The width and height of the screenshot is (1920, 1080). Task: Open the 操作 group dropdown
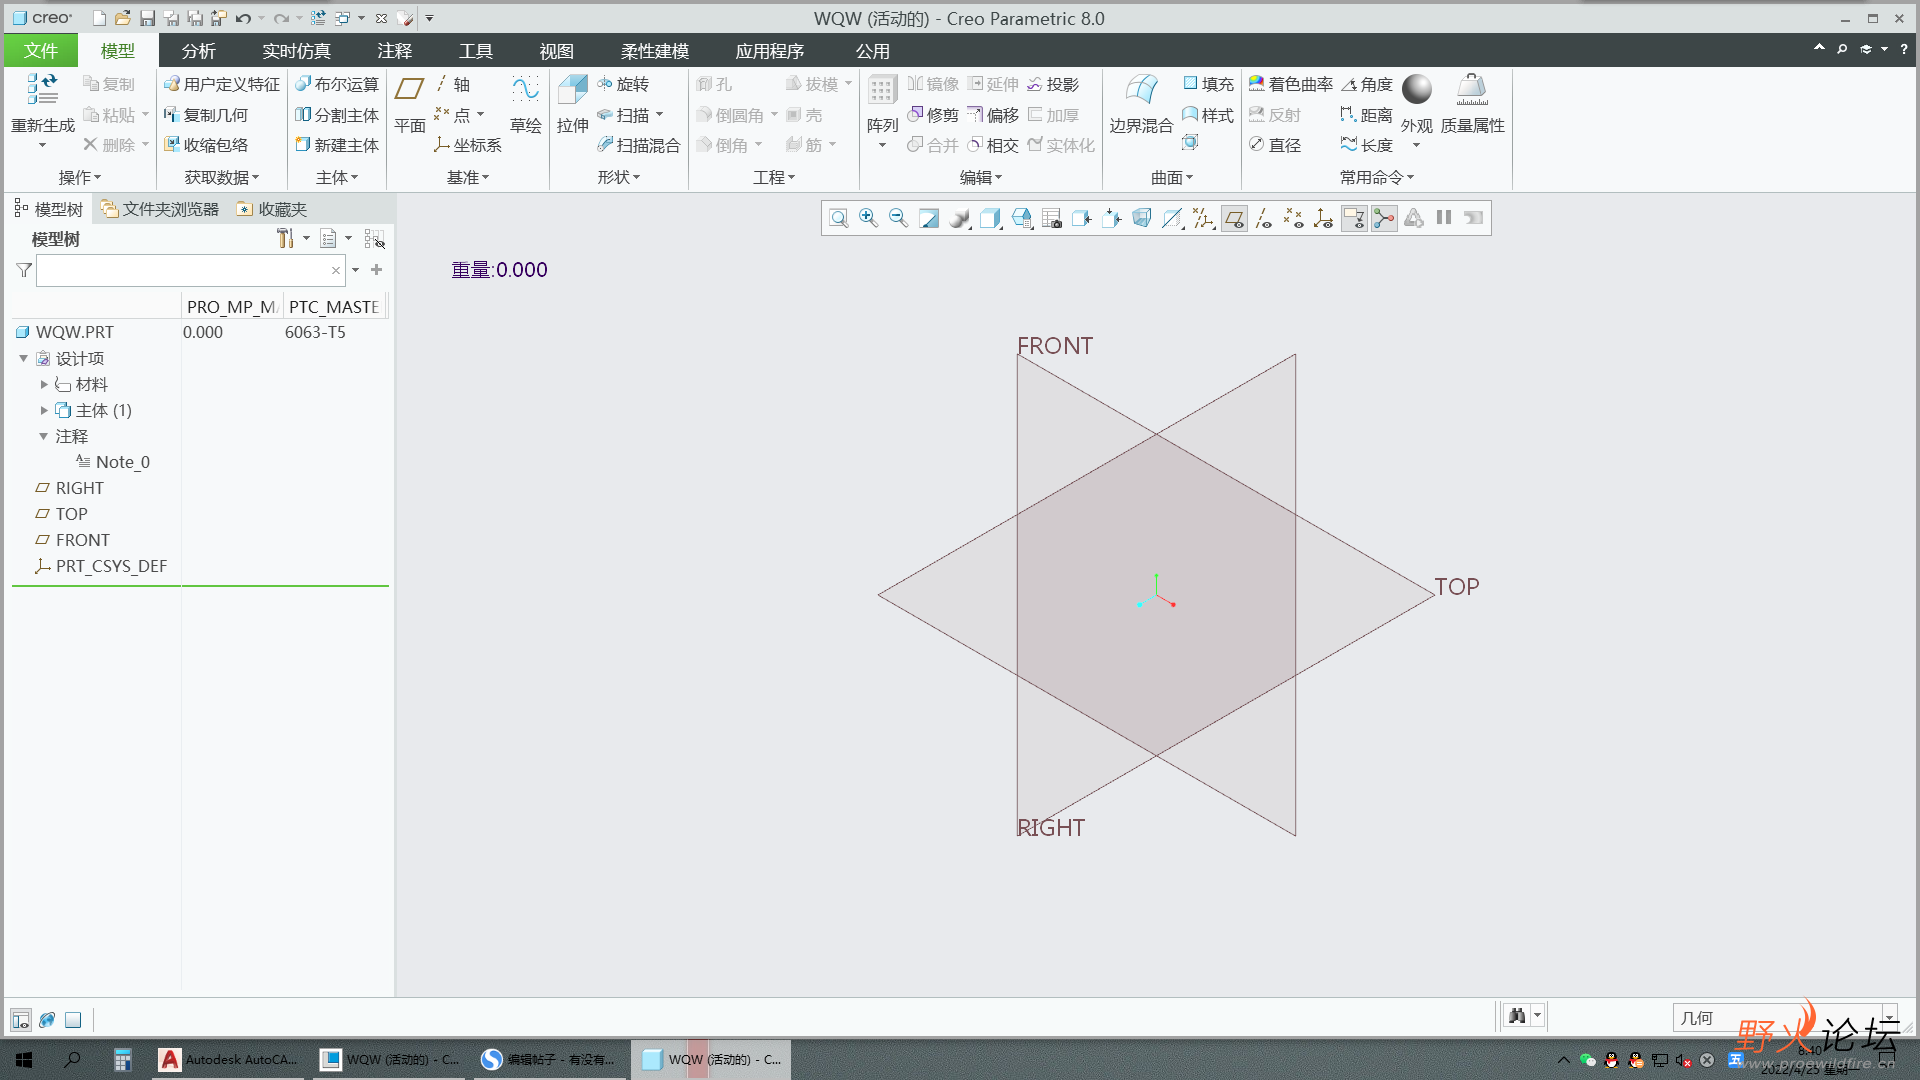80,177
